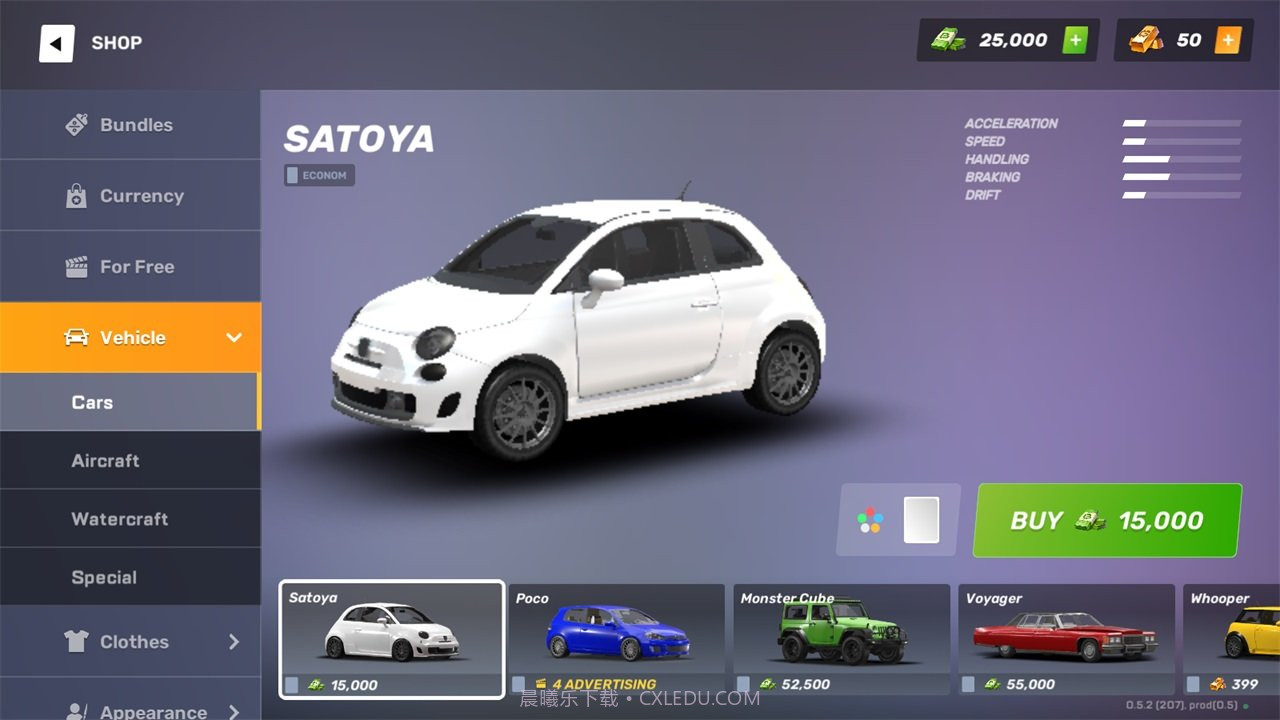
Task: Select the Watercraft subcategory
Action: (x=119, y=519)
